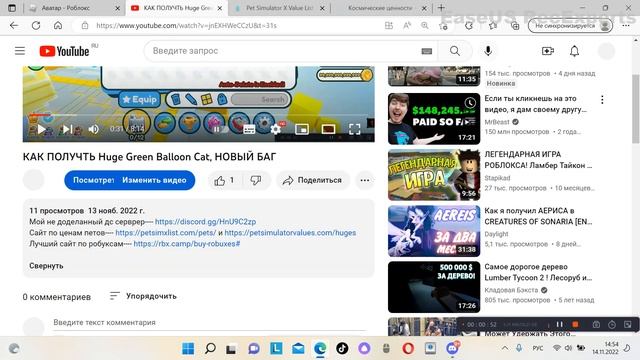The image size is (640, 360).
Task: Go back in the browser
Action: pos(14,25)
